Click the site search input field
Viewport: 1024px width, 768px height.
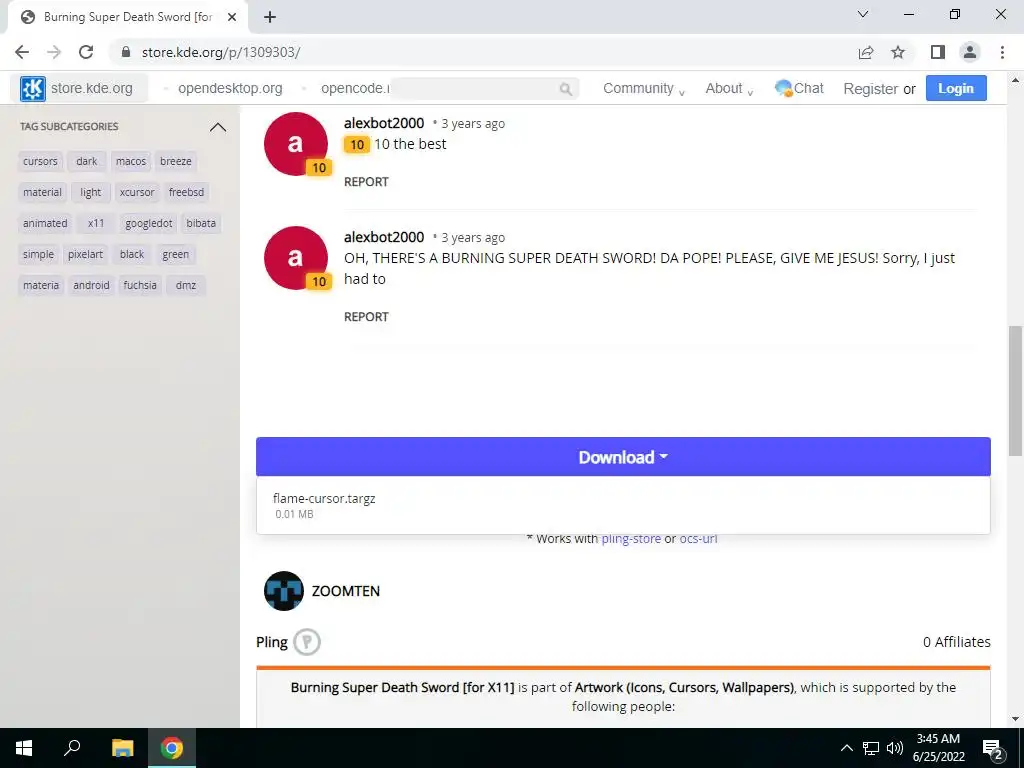[x=483, y=88]
